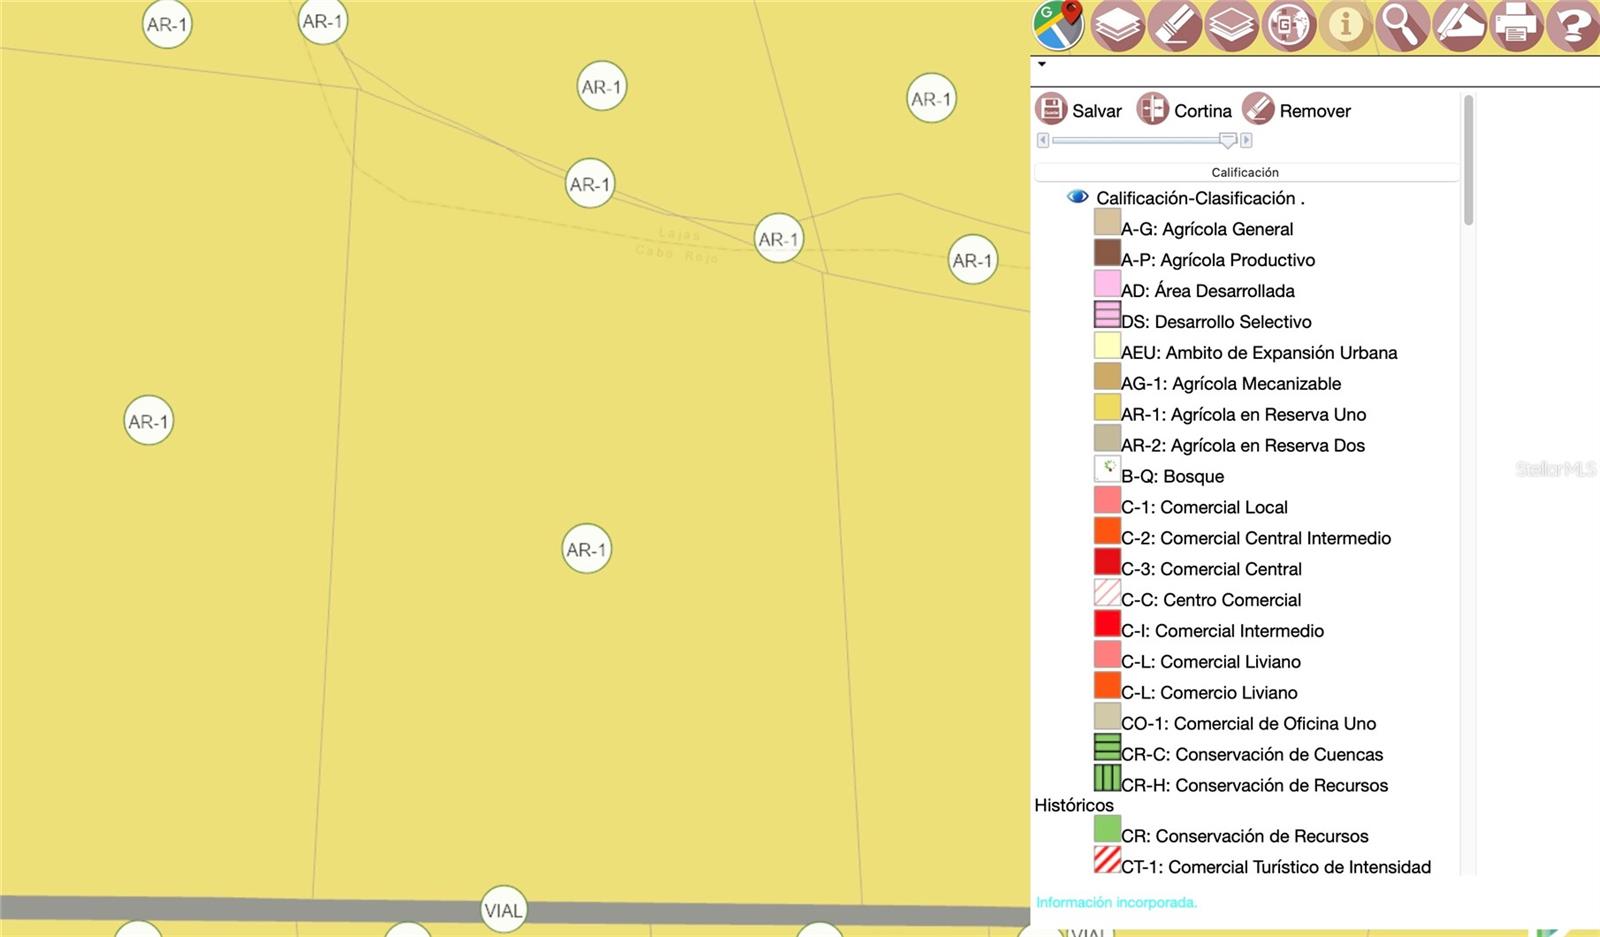Click the layer opacity slider handle

tap(1228, 140)
